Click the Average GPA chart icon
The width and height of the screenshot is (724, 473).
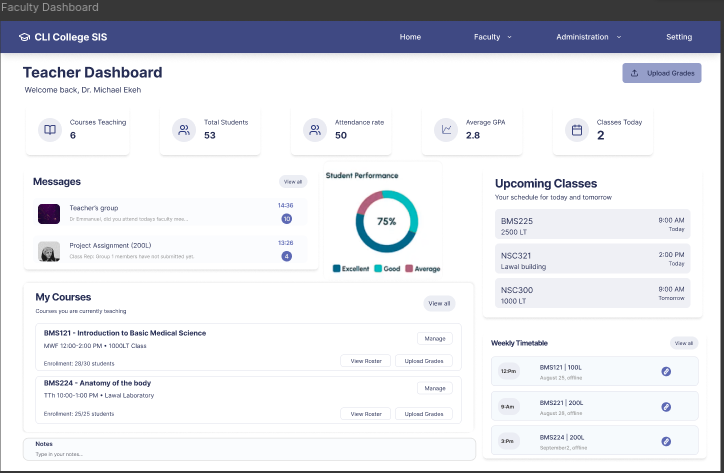point(446,130)
